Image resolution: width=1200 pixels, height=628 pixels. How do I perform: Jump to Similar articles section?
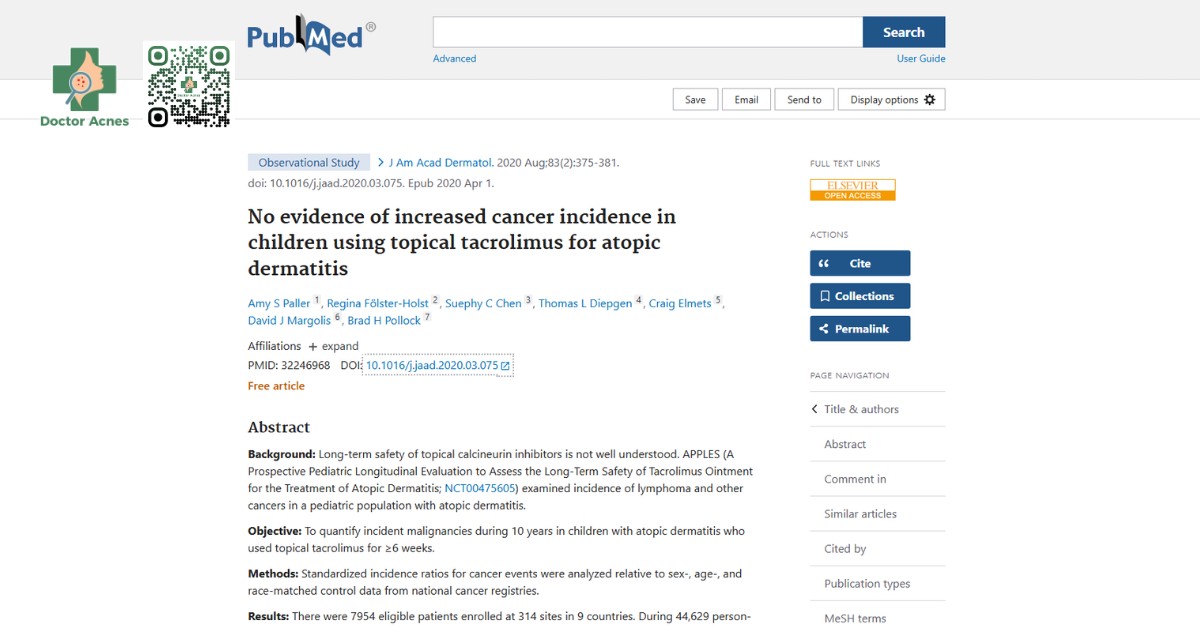tap(860, 514)
